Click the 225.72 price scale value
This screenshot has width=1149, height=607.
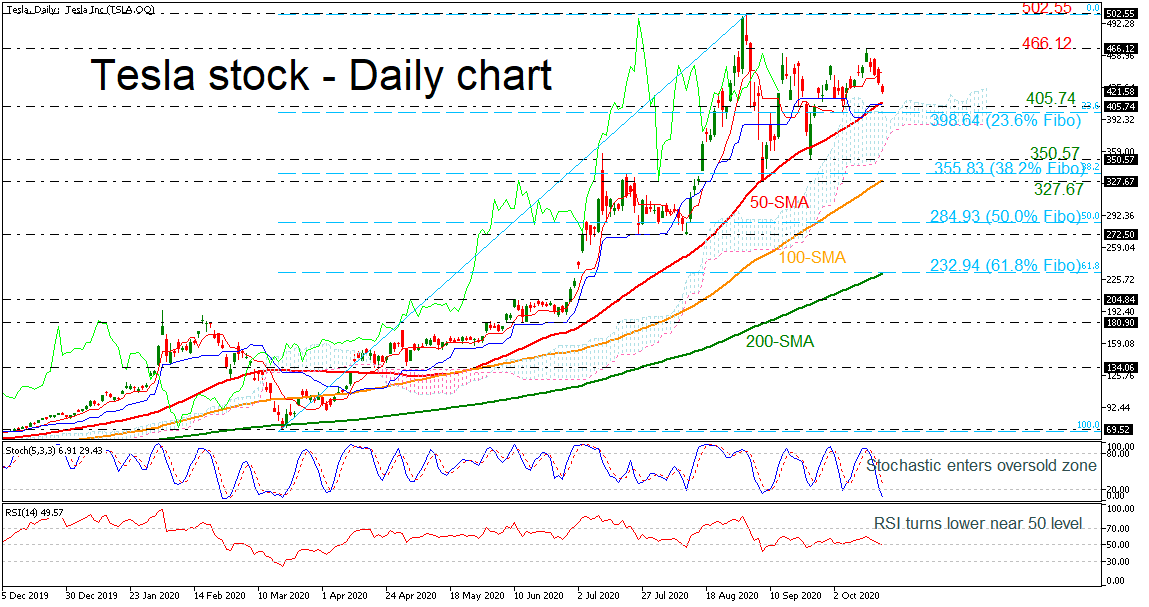click(1120, 279)
